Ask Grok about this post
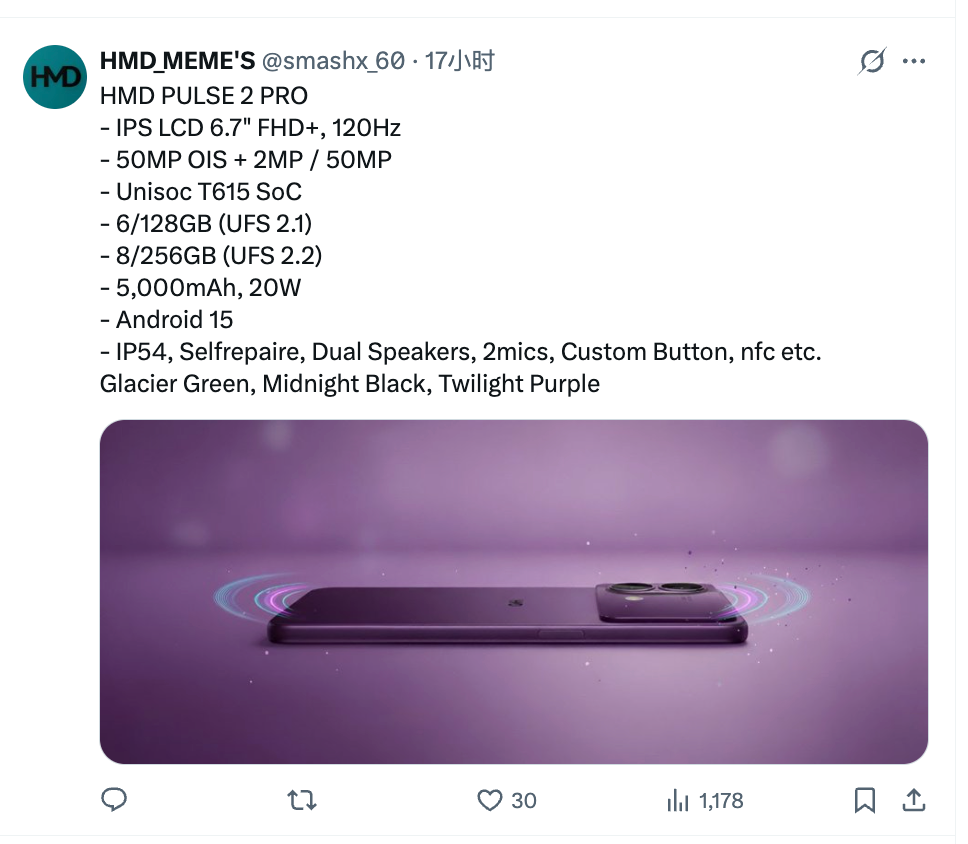The width and height of the screenshot is (968, 844). [x=871, y=61]
